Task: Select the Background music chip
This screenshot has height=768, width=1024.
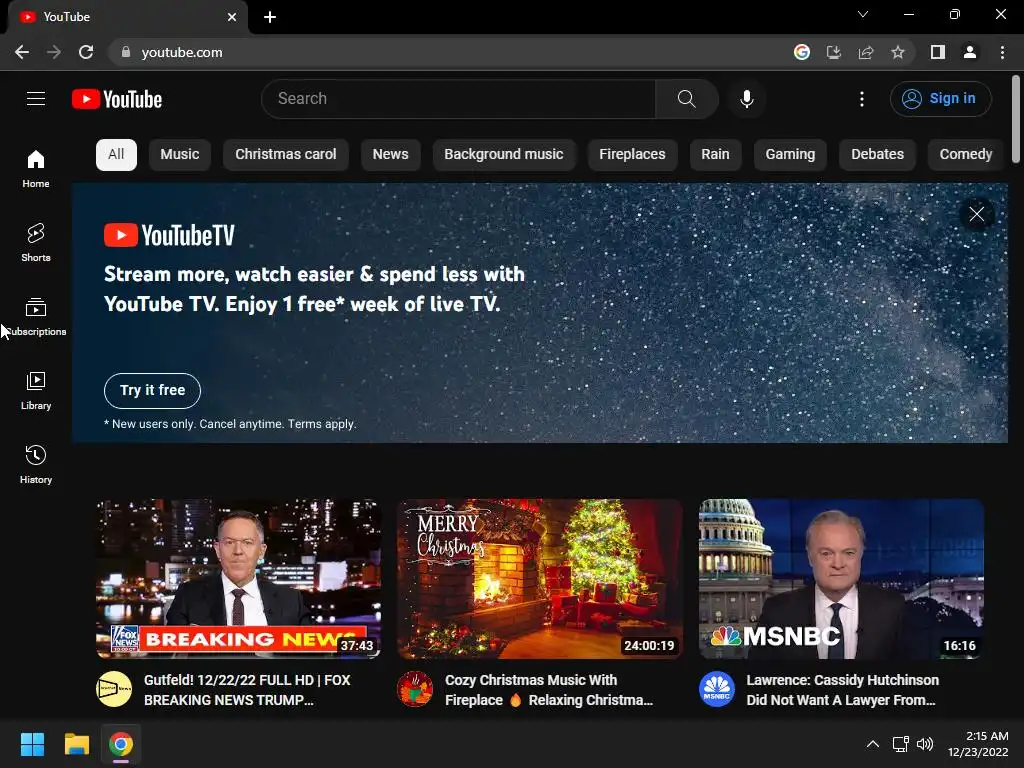Action: tap(504, 155)
